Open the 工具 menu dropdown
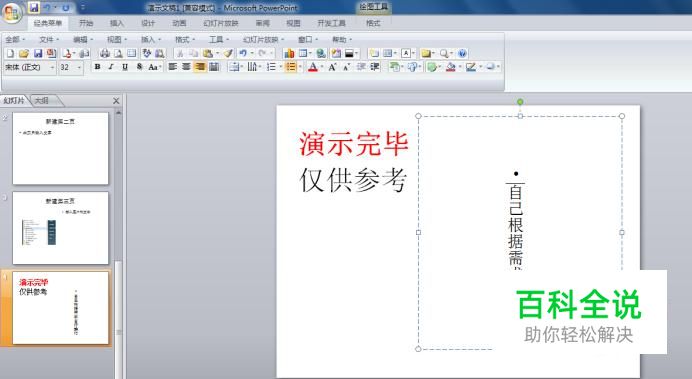 218,40
